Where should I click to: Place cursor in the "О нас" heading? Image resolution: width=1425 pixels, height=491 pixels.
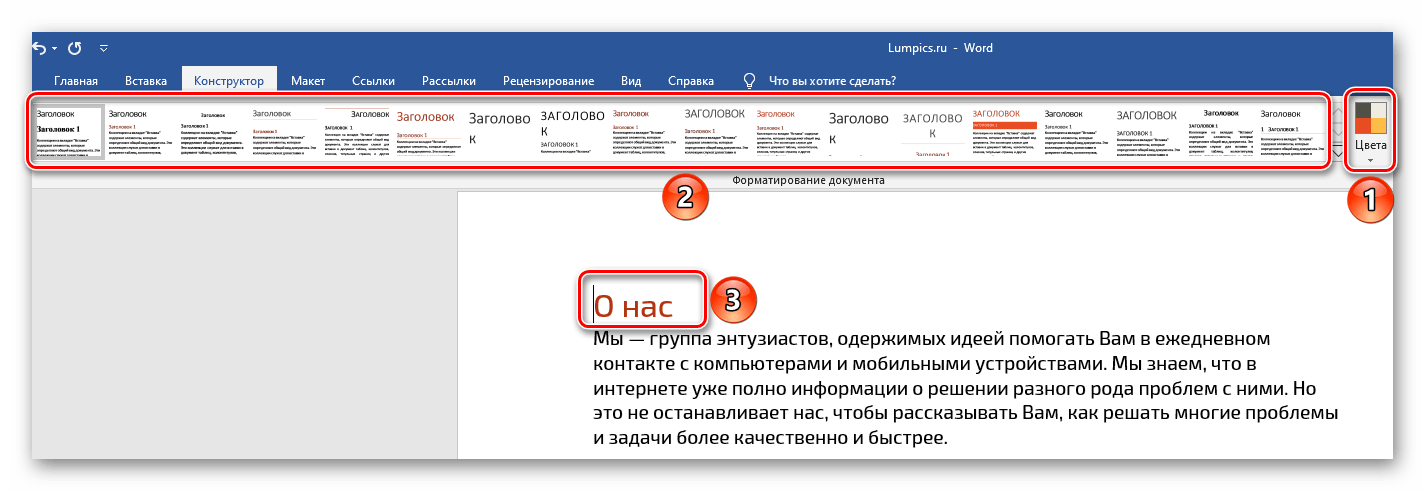pos(634,306)
